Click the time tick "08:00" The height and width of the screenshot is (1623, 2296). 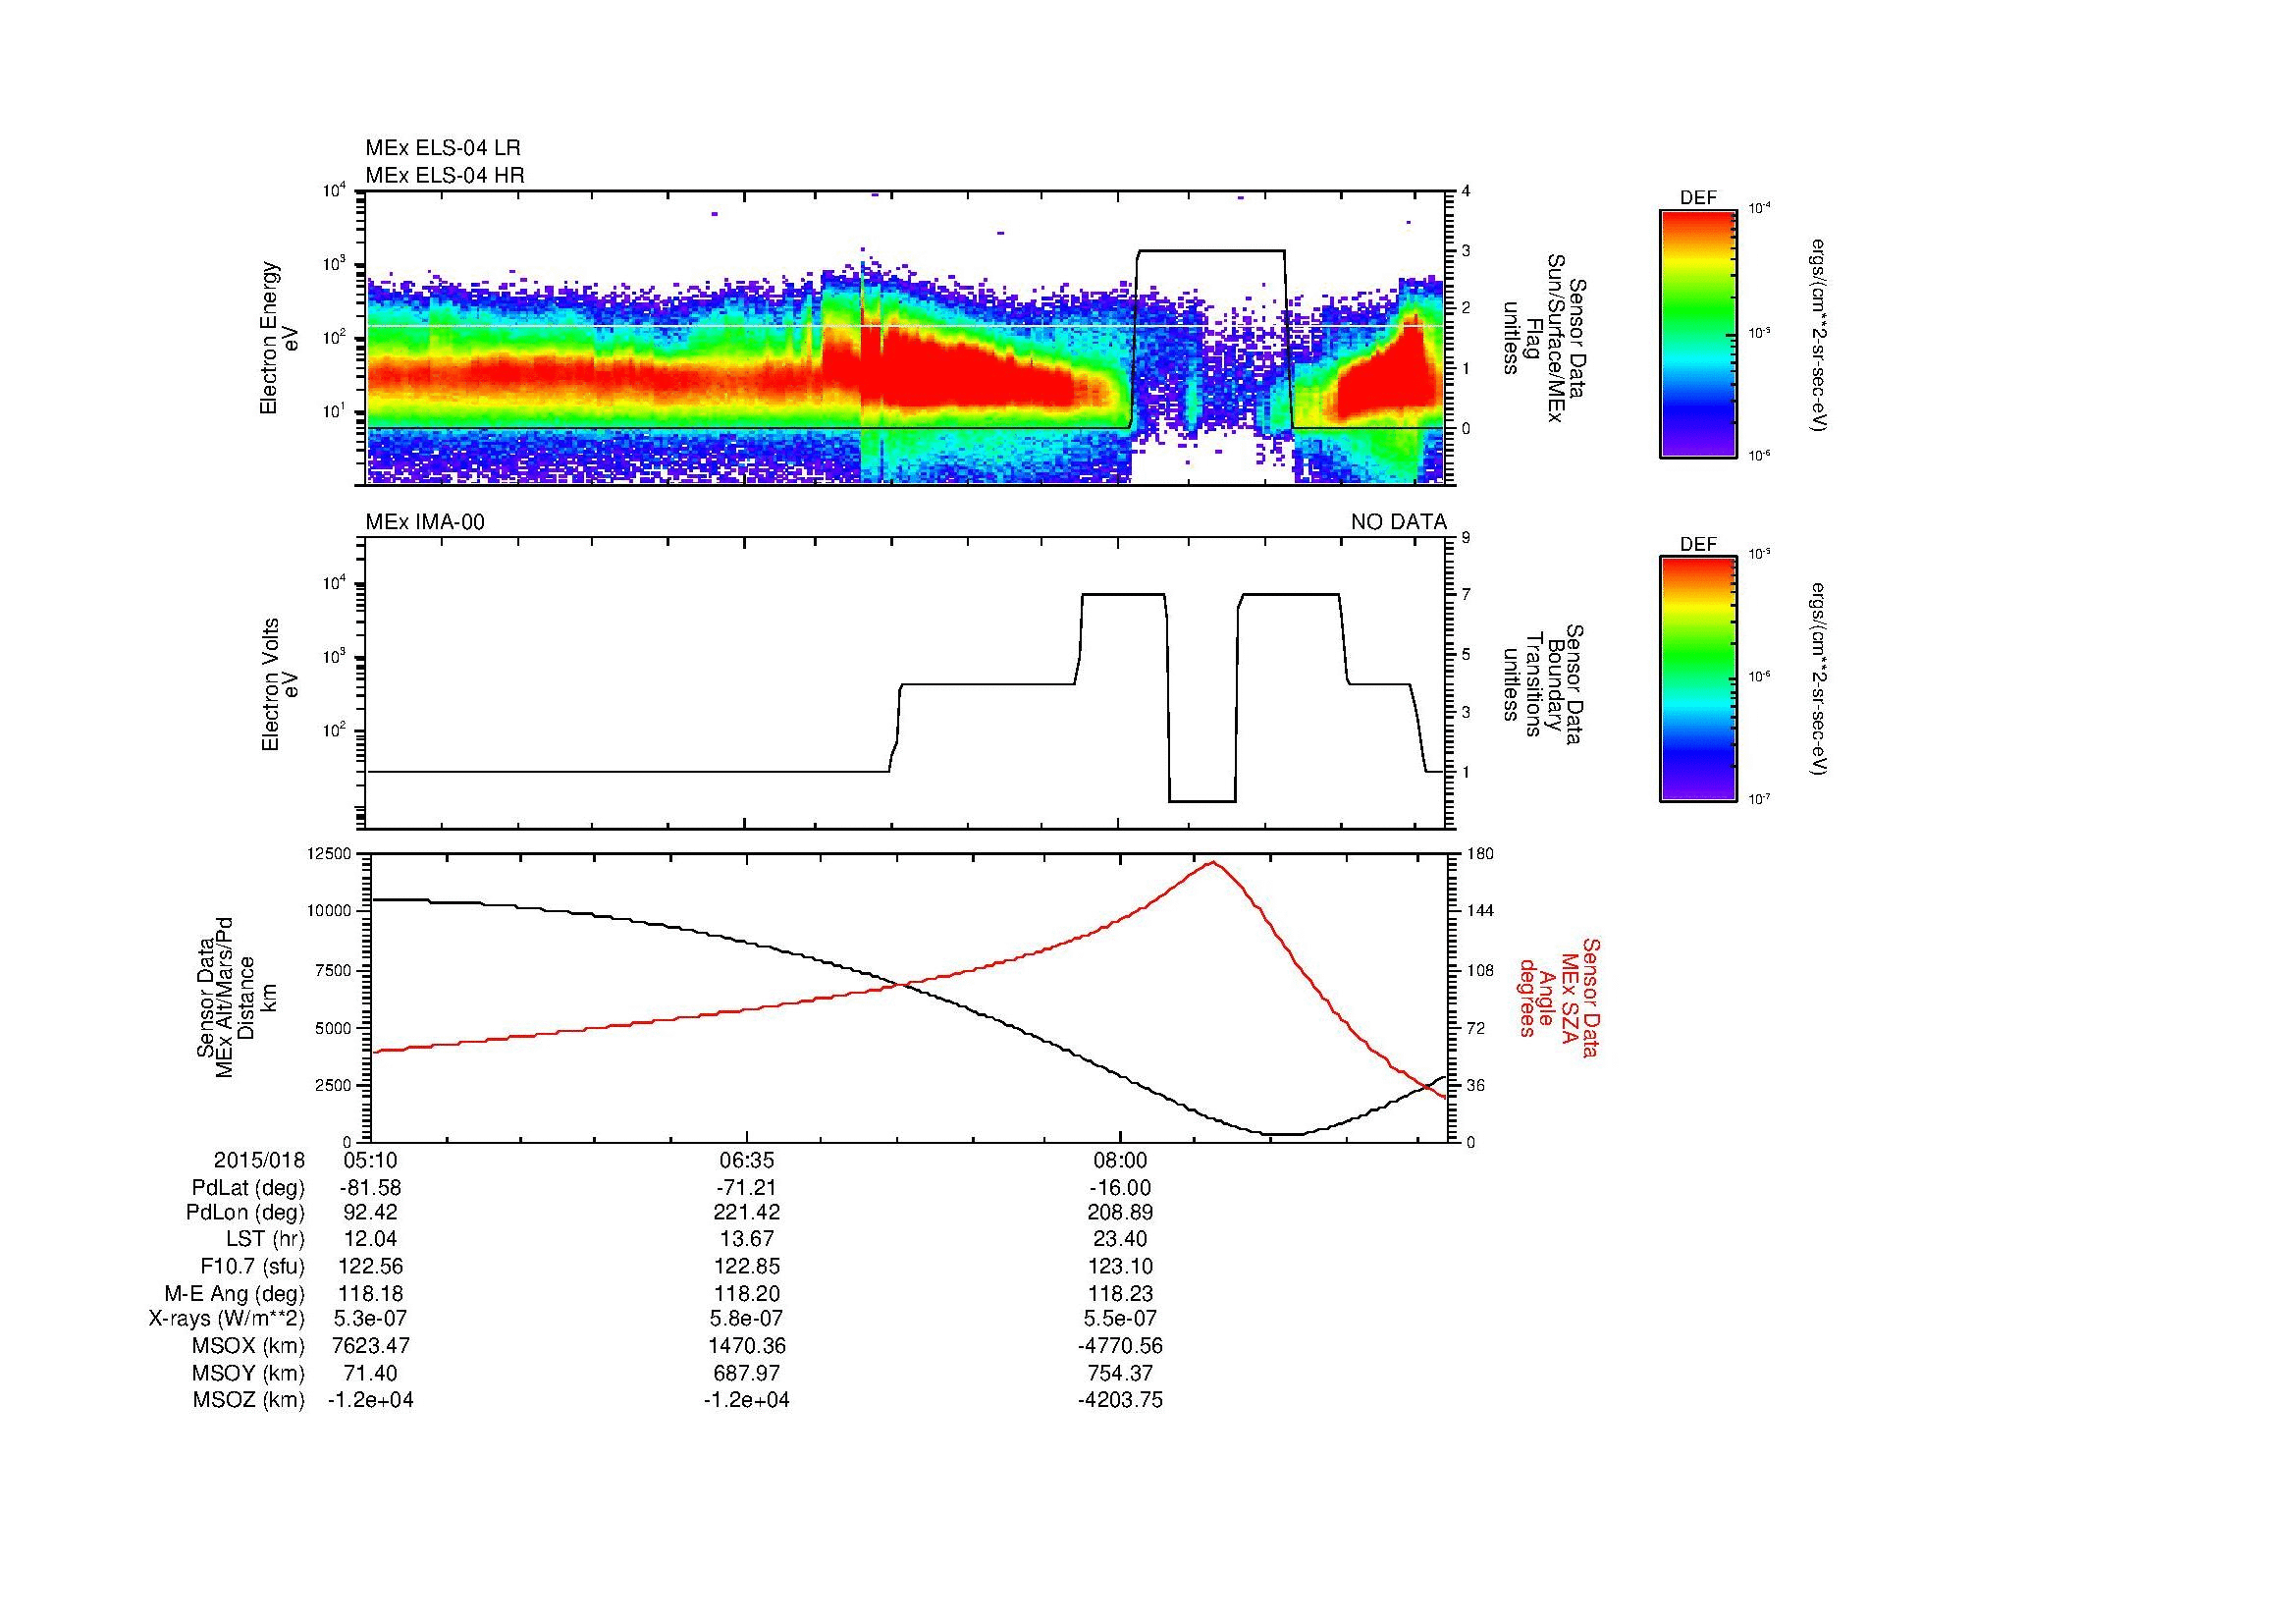[x=1121, y=1160]
